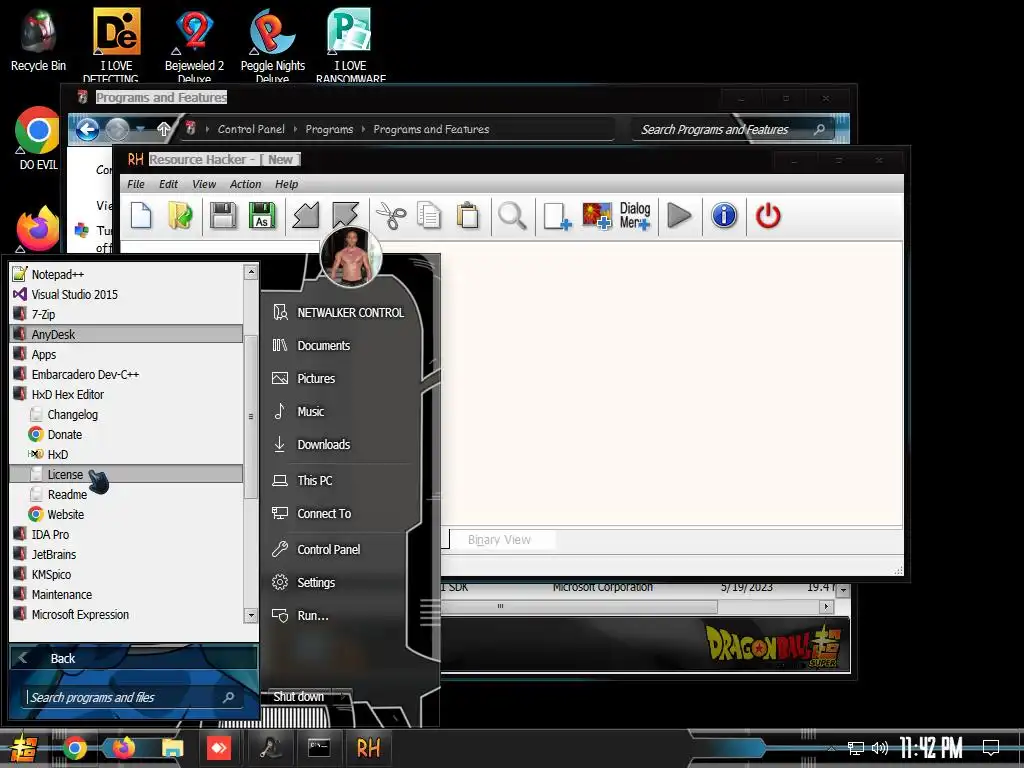Image resolution: width=1024 pixels, height=768 pixels.
Task: Expand AnyDesk folder in Start menu
Action: tap(127, 334)
